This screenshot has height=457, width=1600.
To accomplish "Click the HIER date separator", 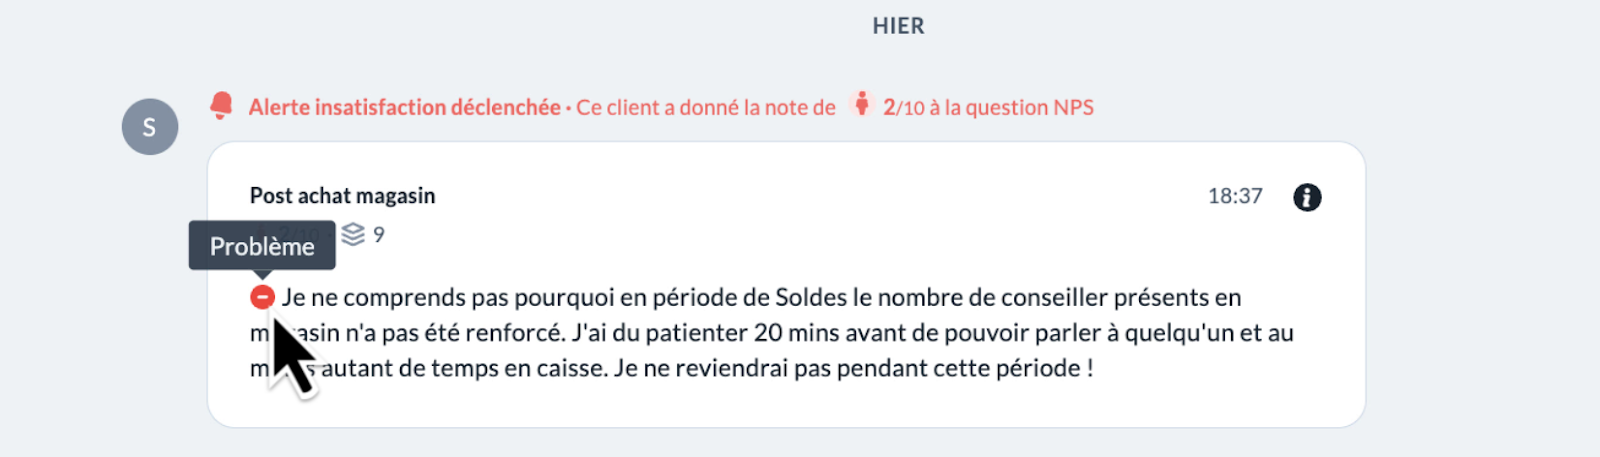I will (898, 26).
